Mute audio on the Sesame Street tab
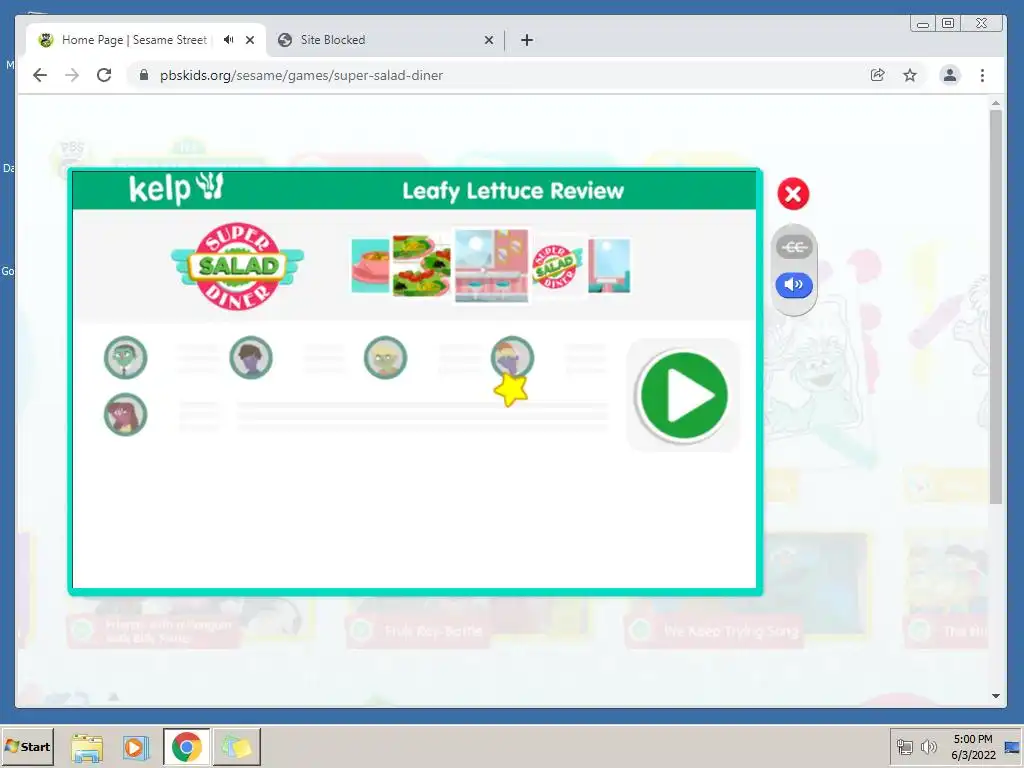Image resolution: width=1024 pixels, height=768 pixels. click(228, 40)
